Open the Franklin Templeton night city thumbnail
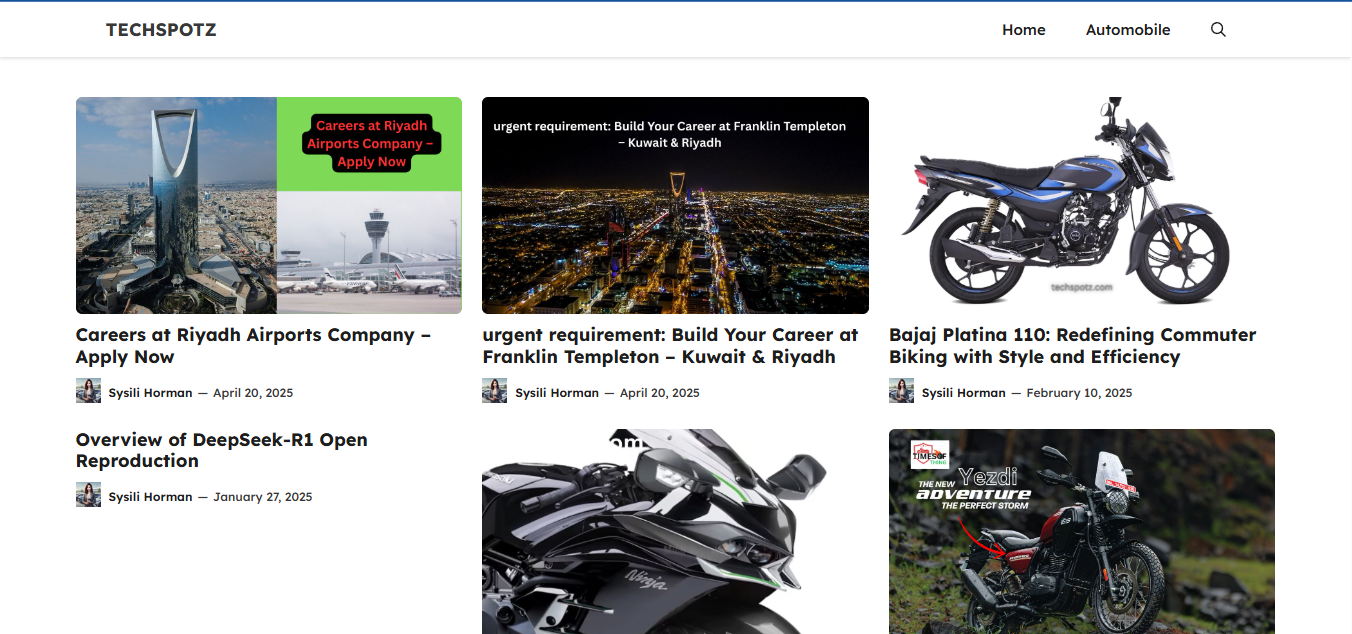This screenshot has height=634, width=1352. [675, 205]
